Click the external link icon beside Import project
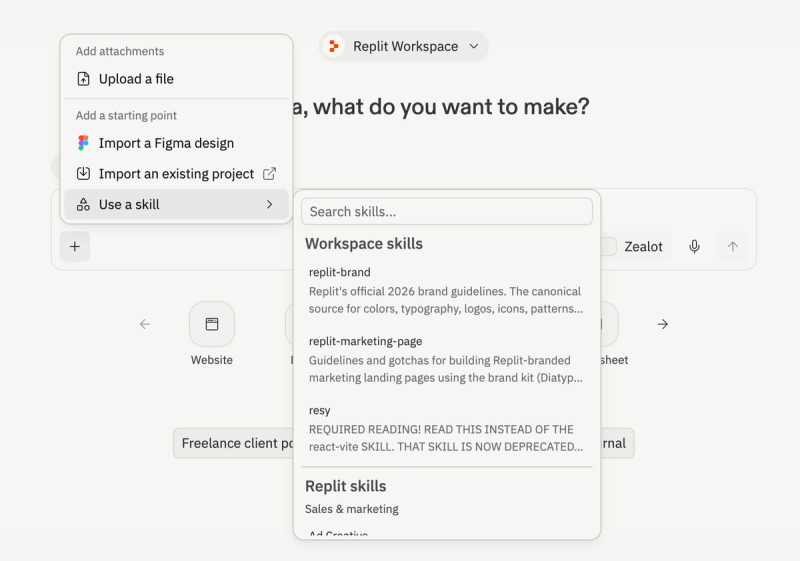Image resolution: width=800 pixels, height=561 pixels. (x=269, y=174)
